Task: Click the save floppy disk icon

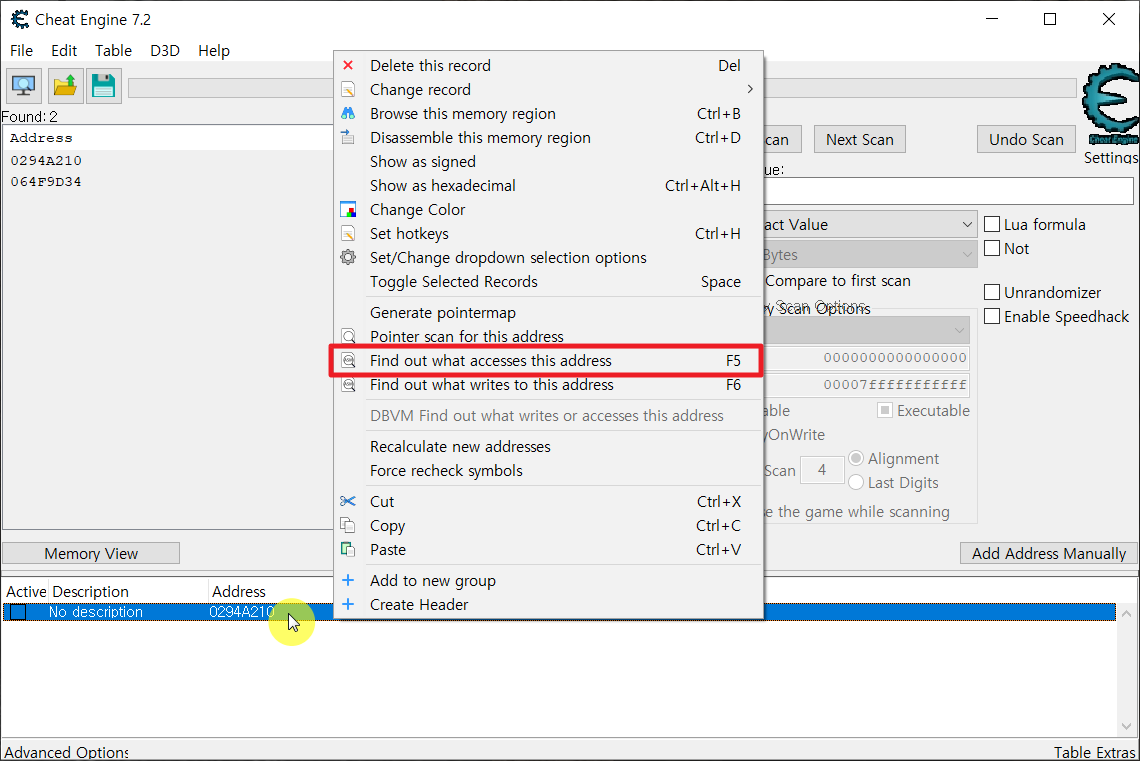Action: (x=103, y=86)
